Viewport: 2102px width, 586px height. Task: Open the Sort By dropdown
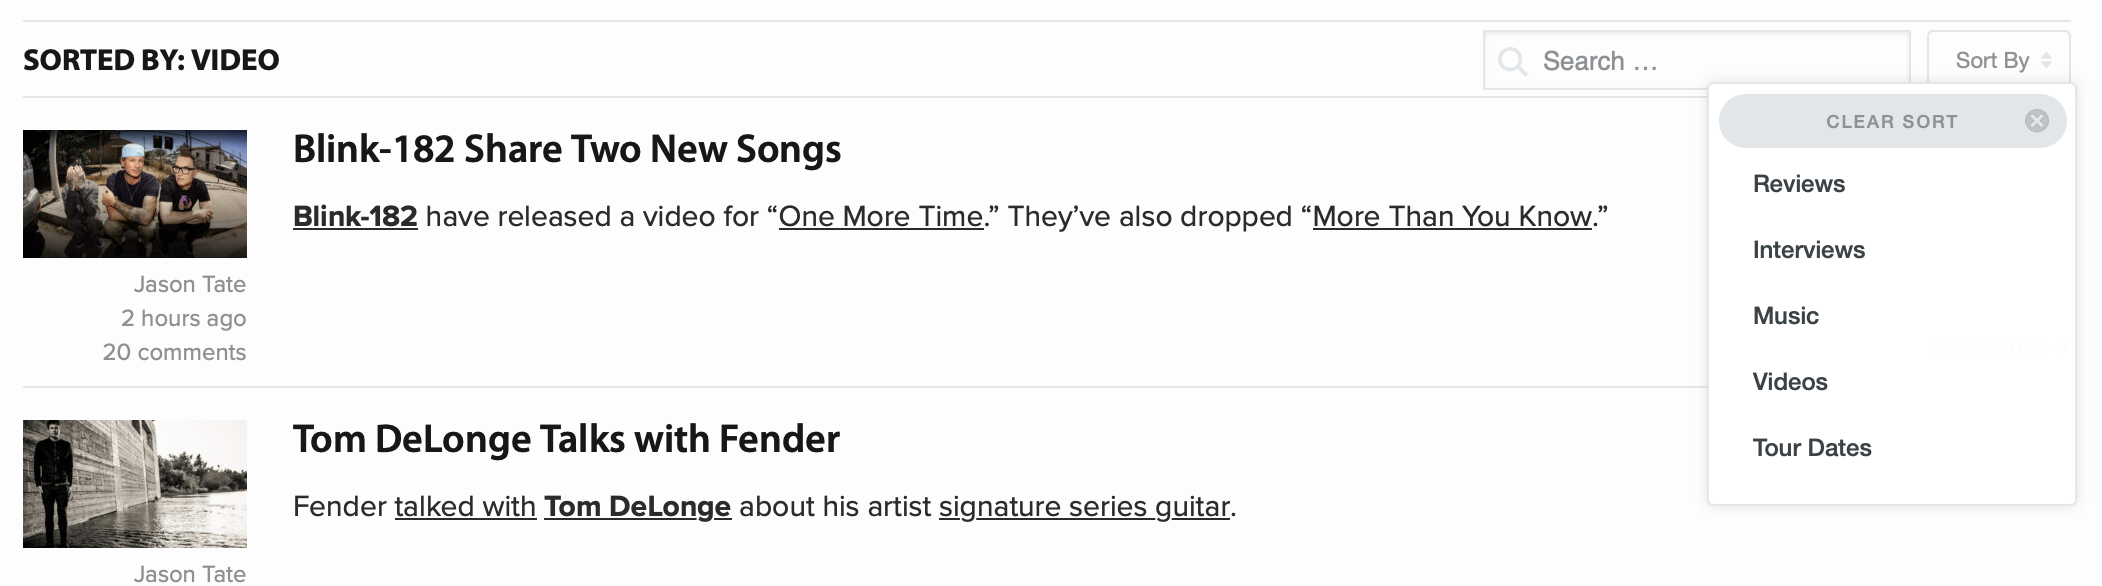point(1992,61)
